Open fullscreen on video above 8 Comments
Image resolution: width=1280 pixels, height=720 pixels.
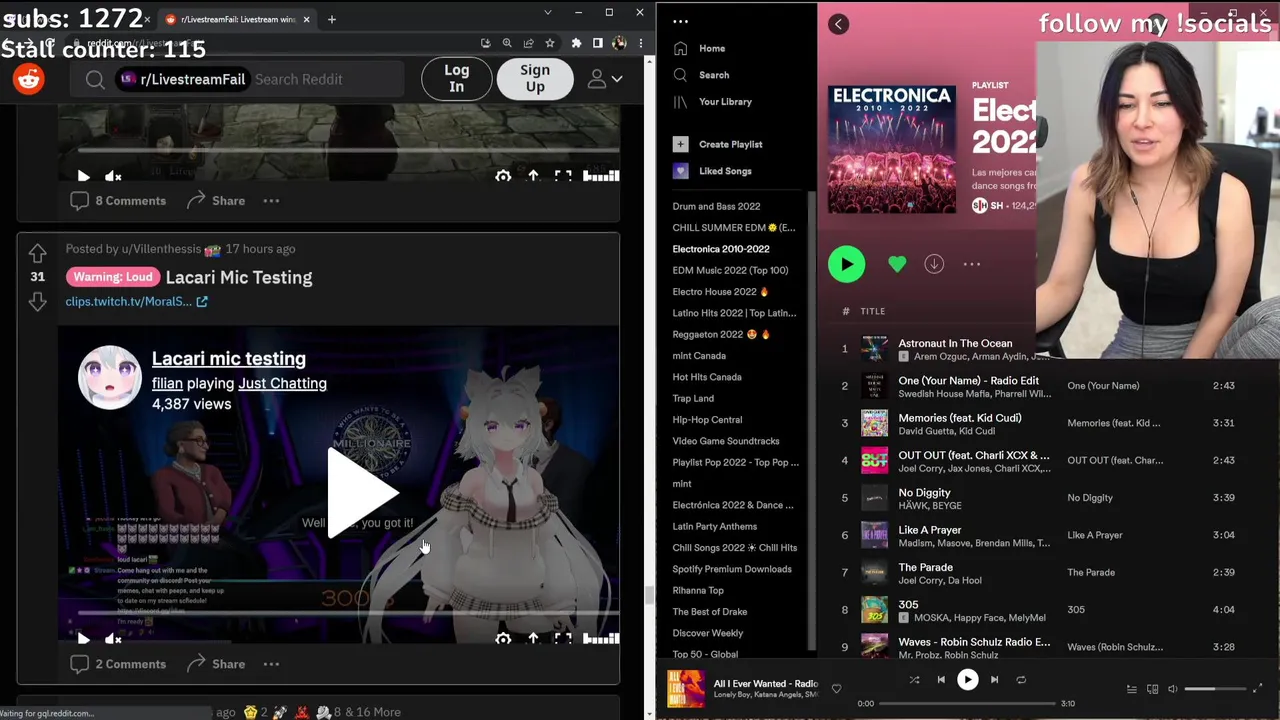[563, 176]
